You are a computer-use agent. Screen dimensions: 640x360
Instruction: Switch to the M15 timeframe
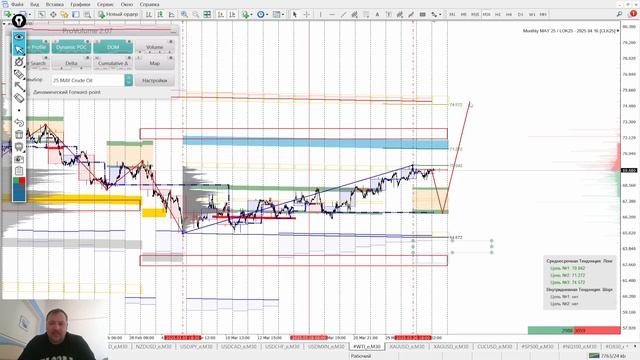tap(475, 14)
